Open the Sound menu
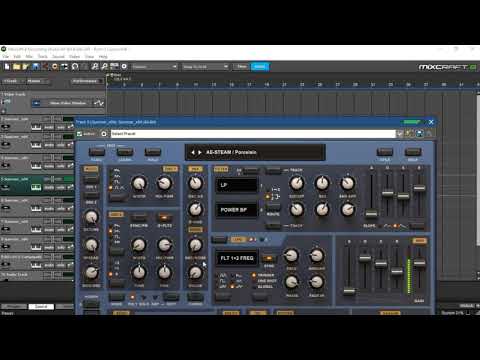Viewport: 480px width, 360px height. [x=58, y=57]
